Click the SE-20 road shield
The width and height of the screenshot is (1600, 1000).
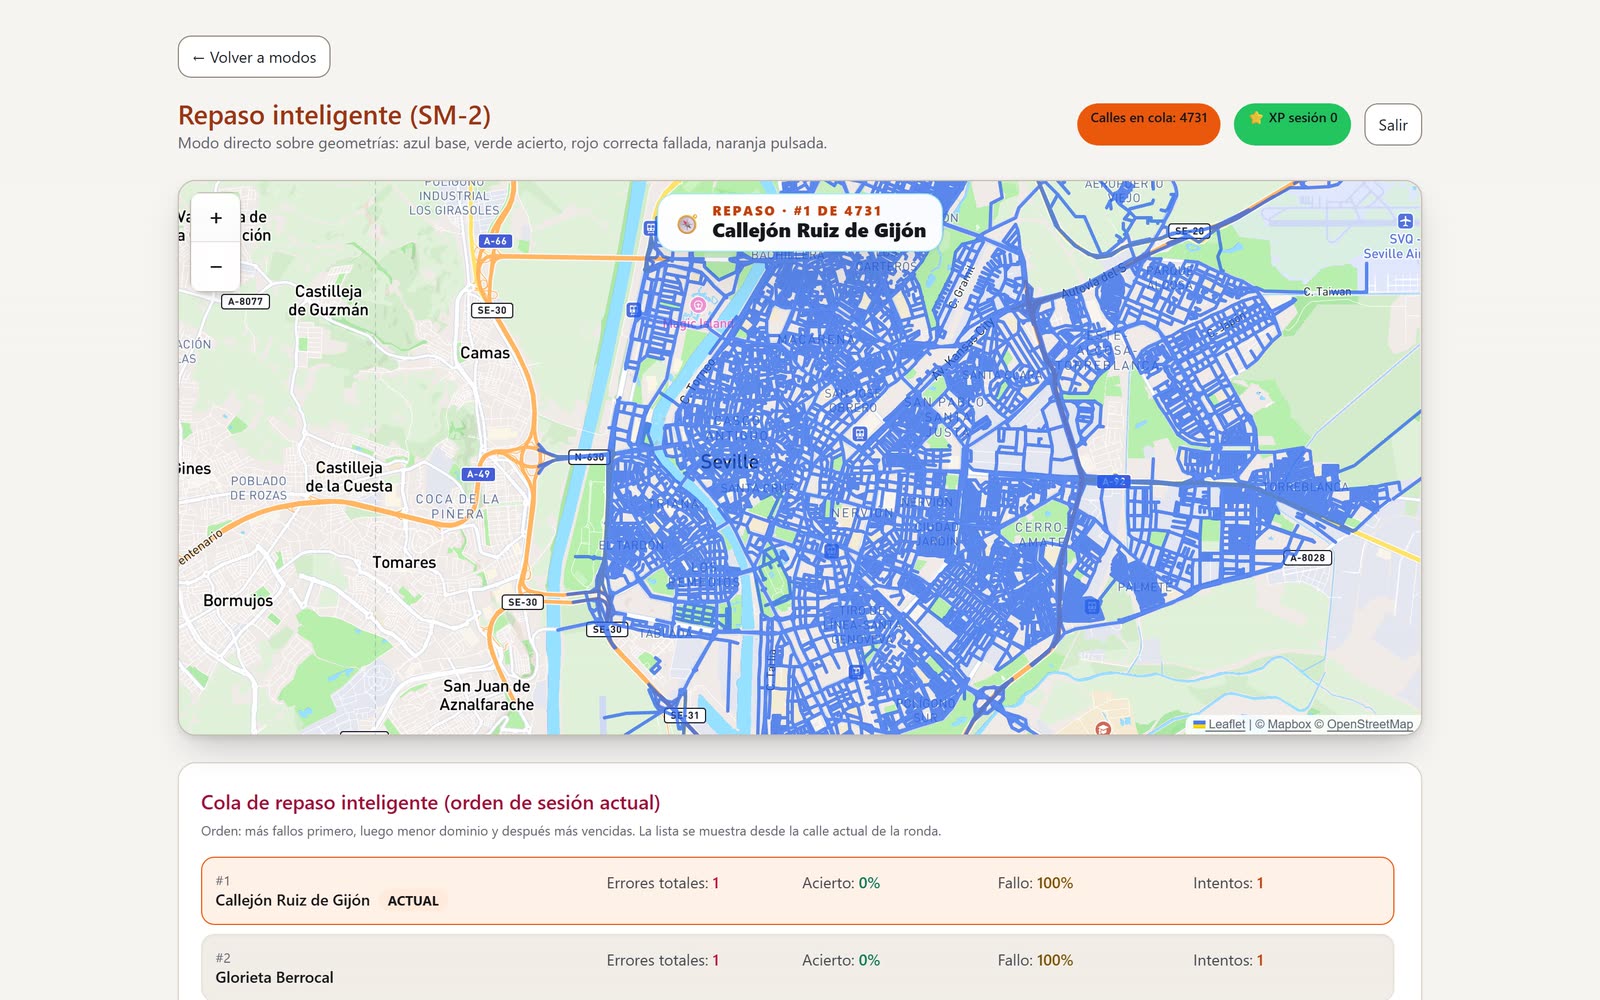point(1189,231)
